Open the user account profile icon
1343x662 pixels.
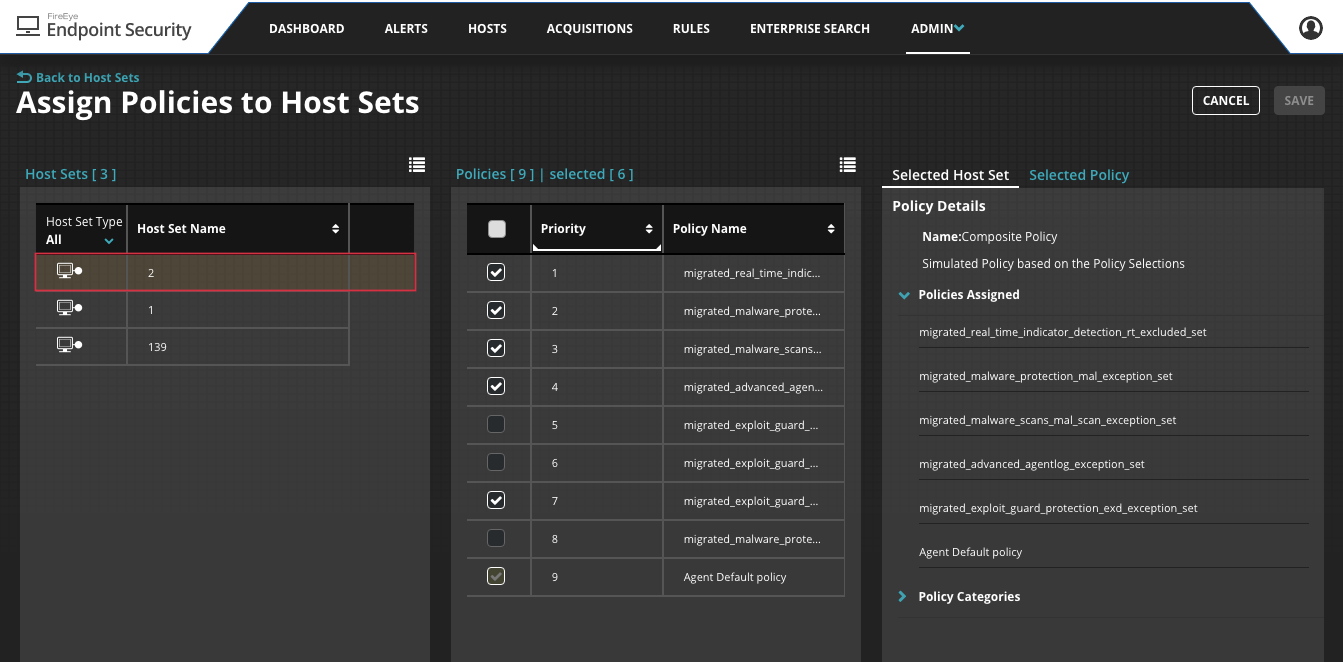point(1310,28)
